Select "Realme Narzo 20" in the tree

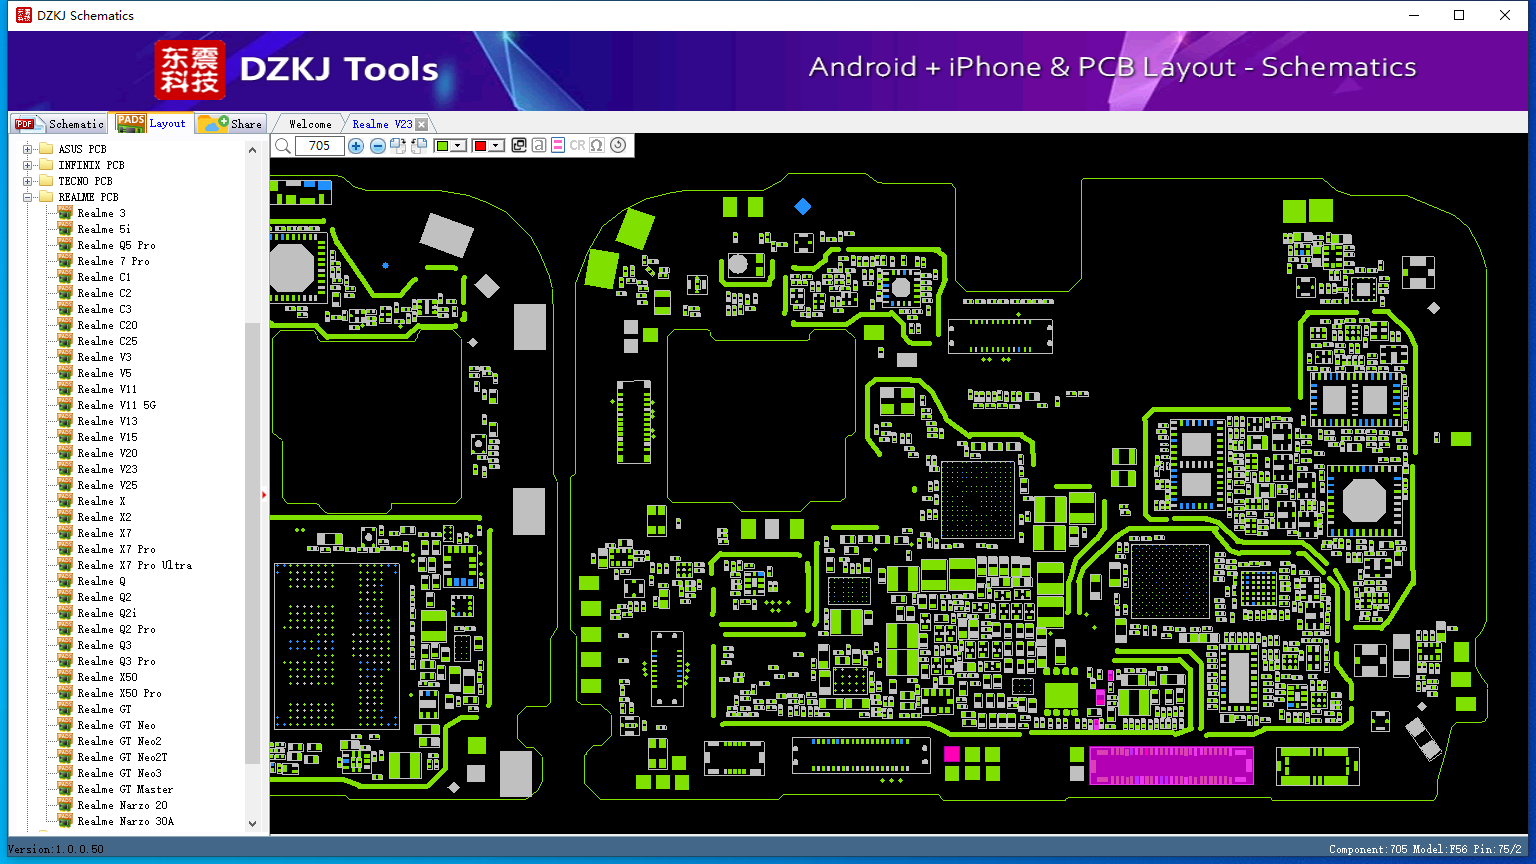pyautogui.click(x=122, y=805)
